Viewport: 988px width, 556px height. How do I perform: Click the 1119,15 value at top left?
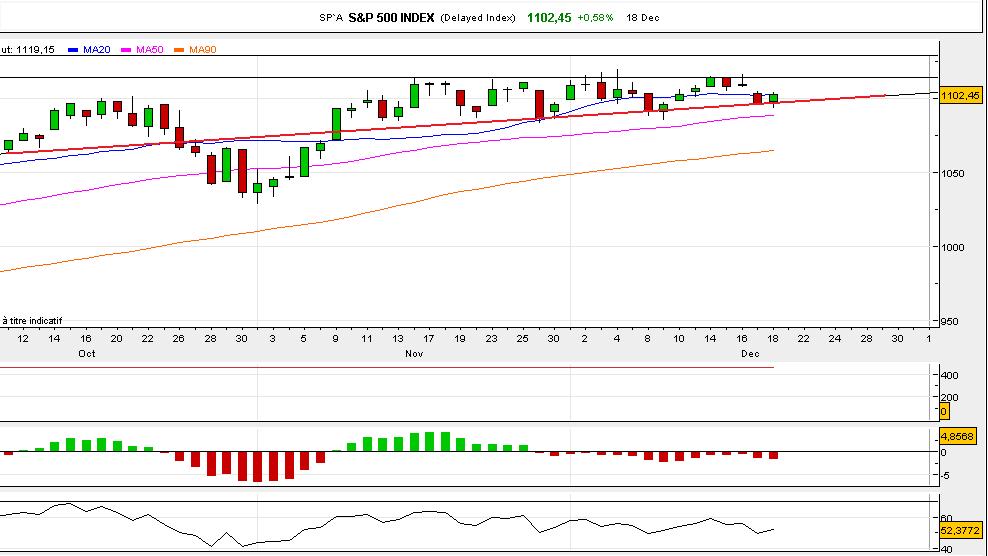pyautogui.click(x=35, y=50)
